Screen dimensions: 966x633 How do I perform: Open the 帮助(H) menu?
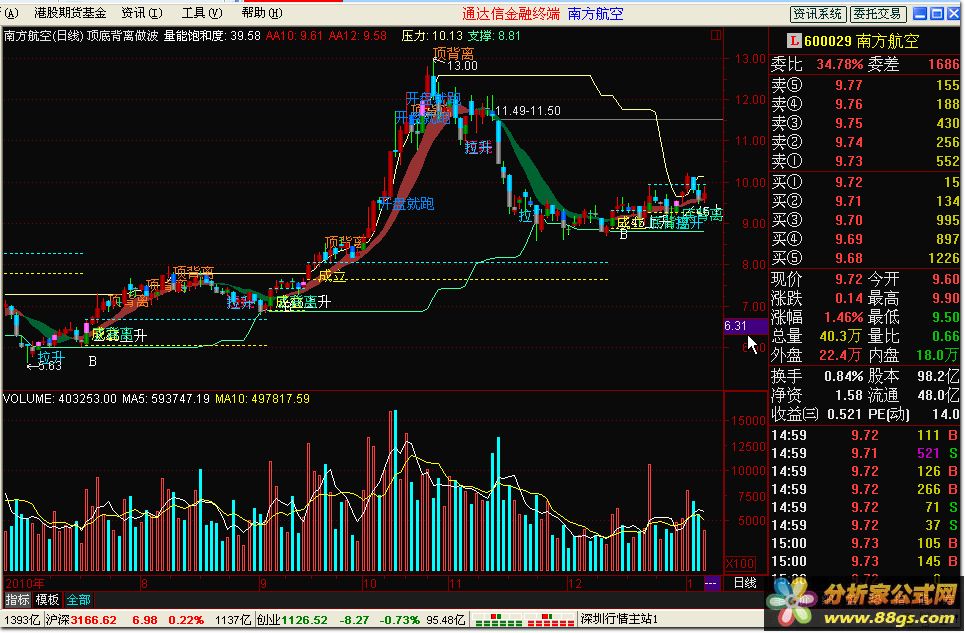pos(262,13)
